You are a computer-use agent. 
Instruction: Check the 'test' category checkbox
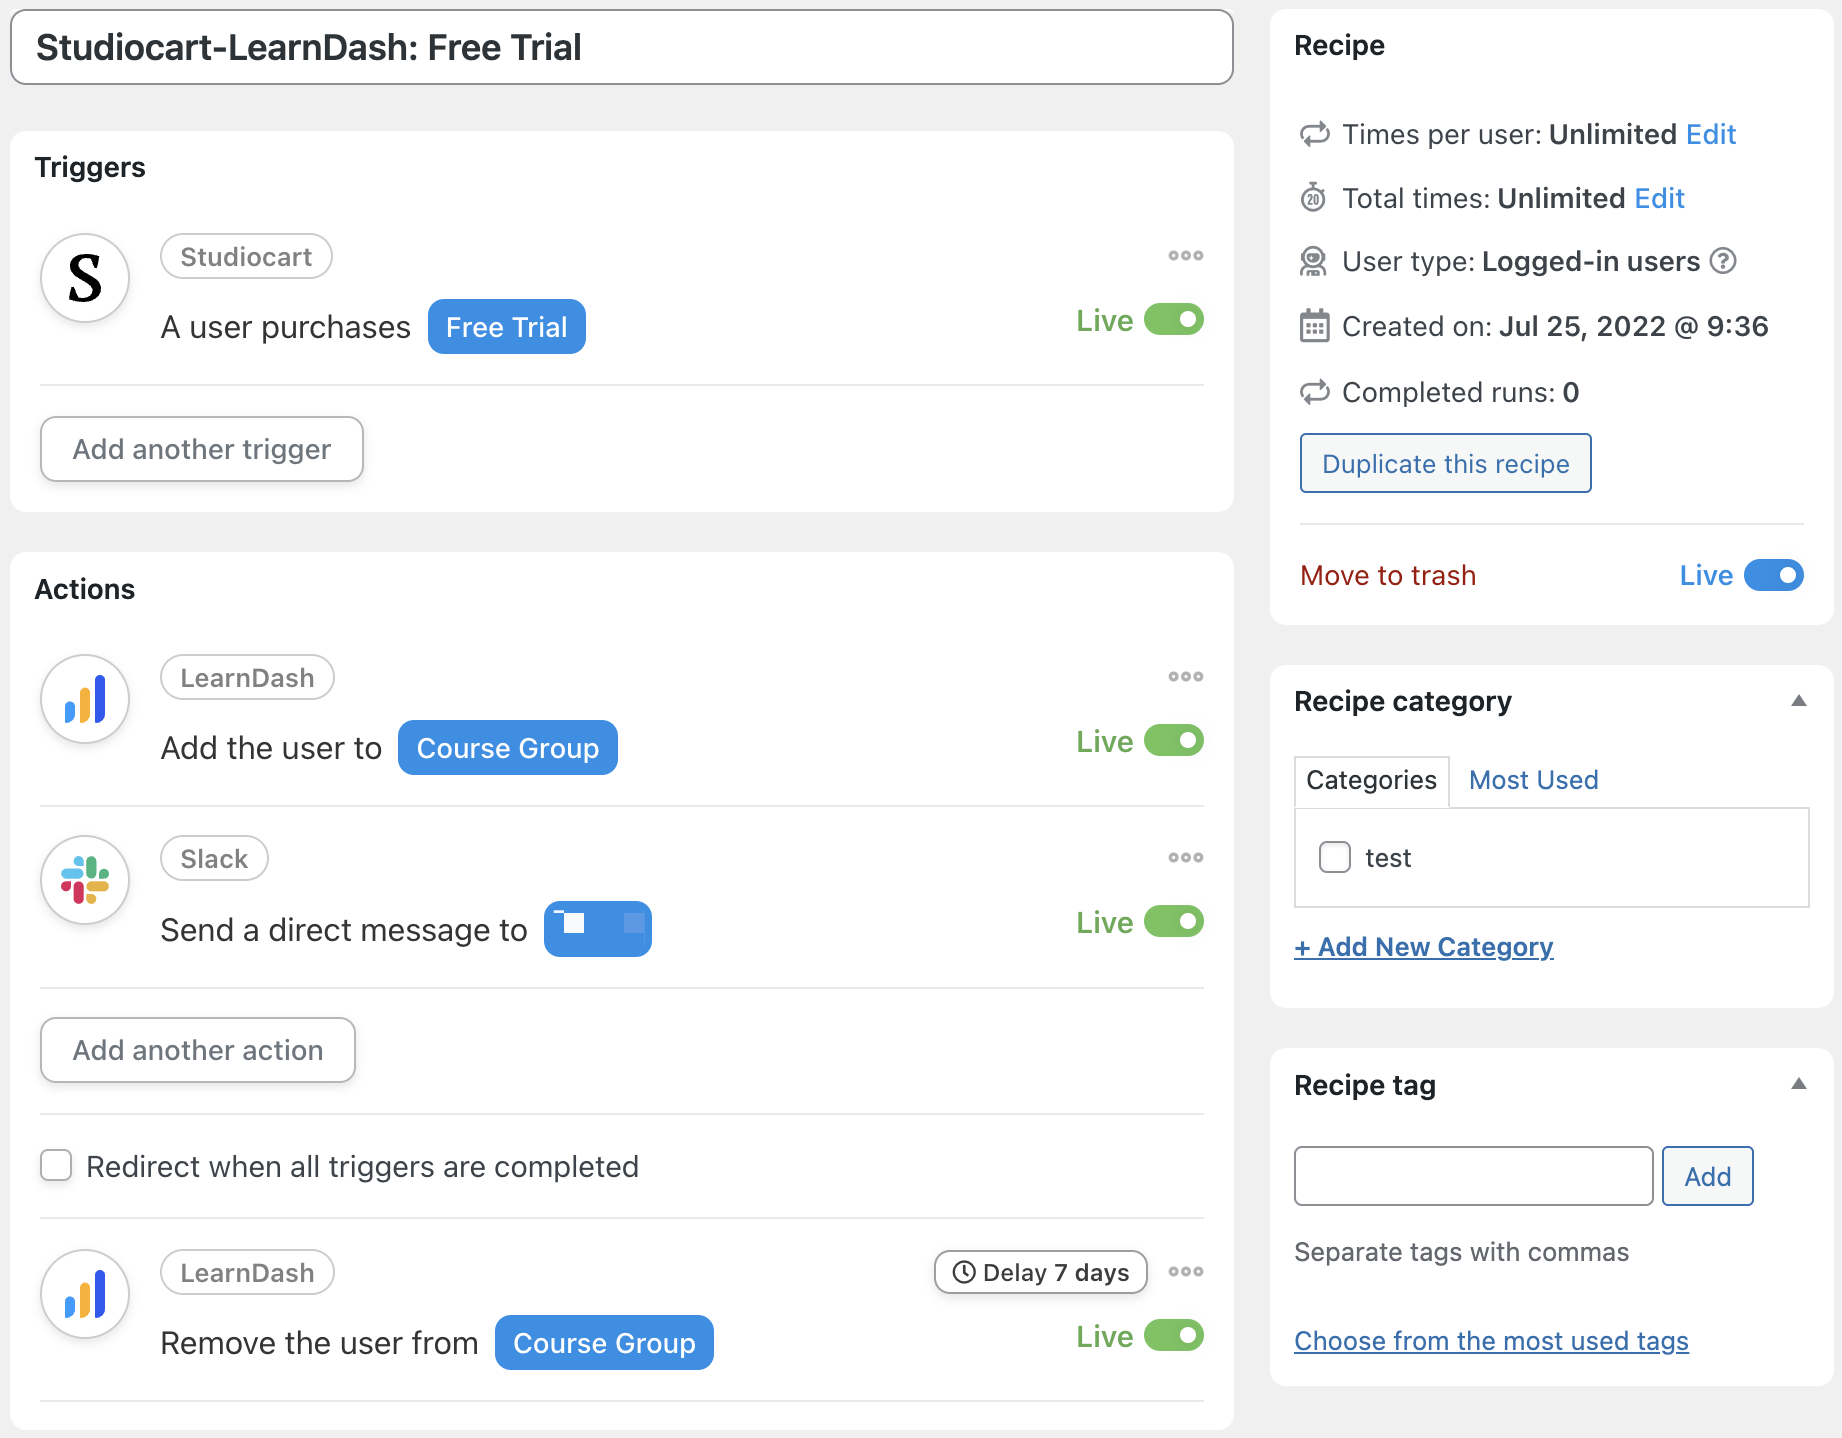1335,857
